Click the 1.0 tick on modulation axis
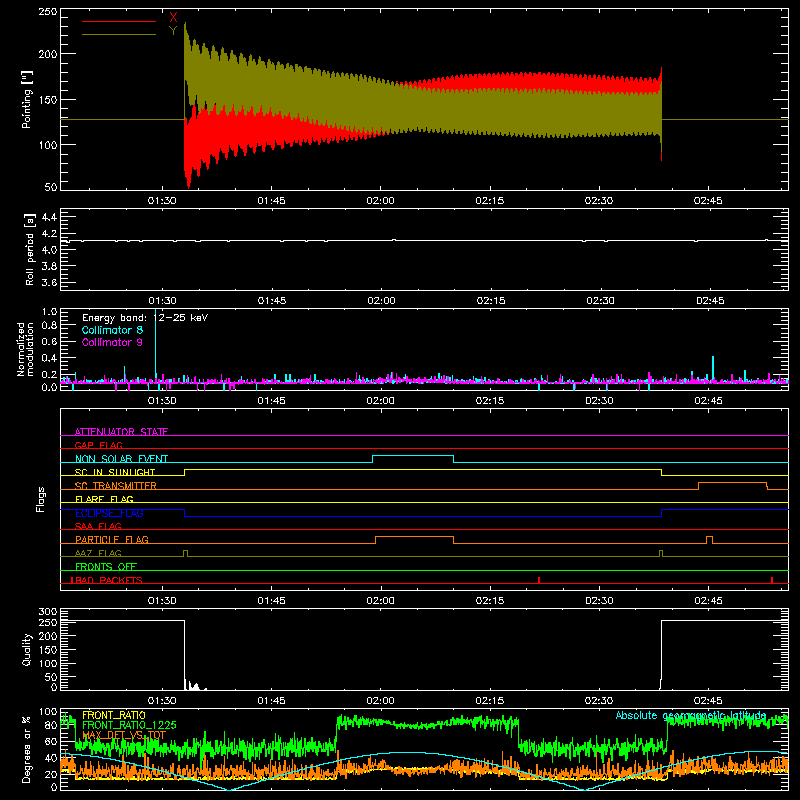 (49, 311)
